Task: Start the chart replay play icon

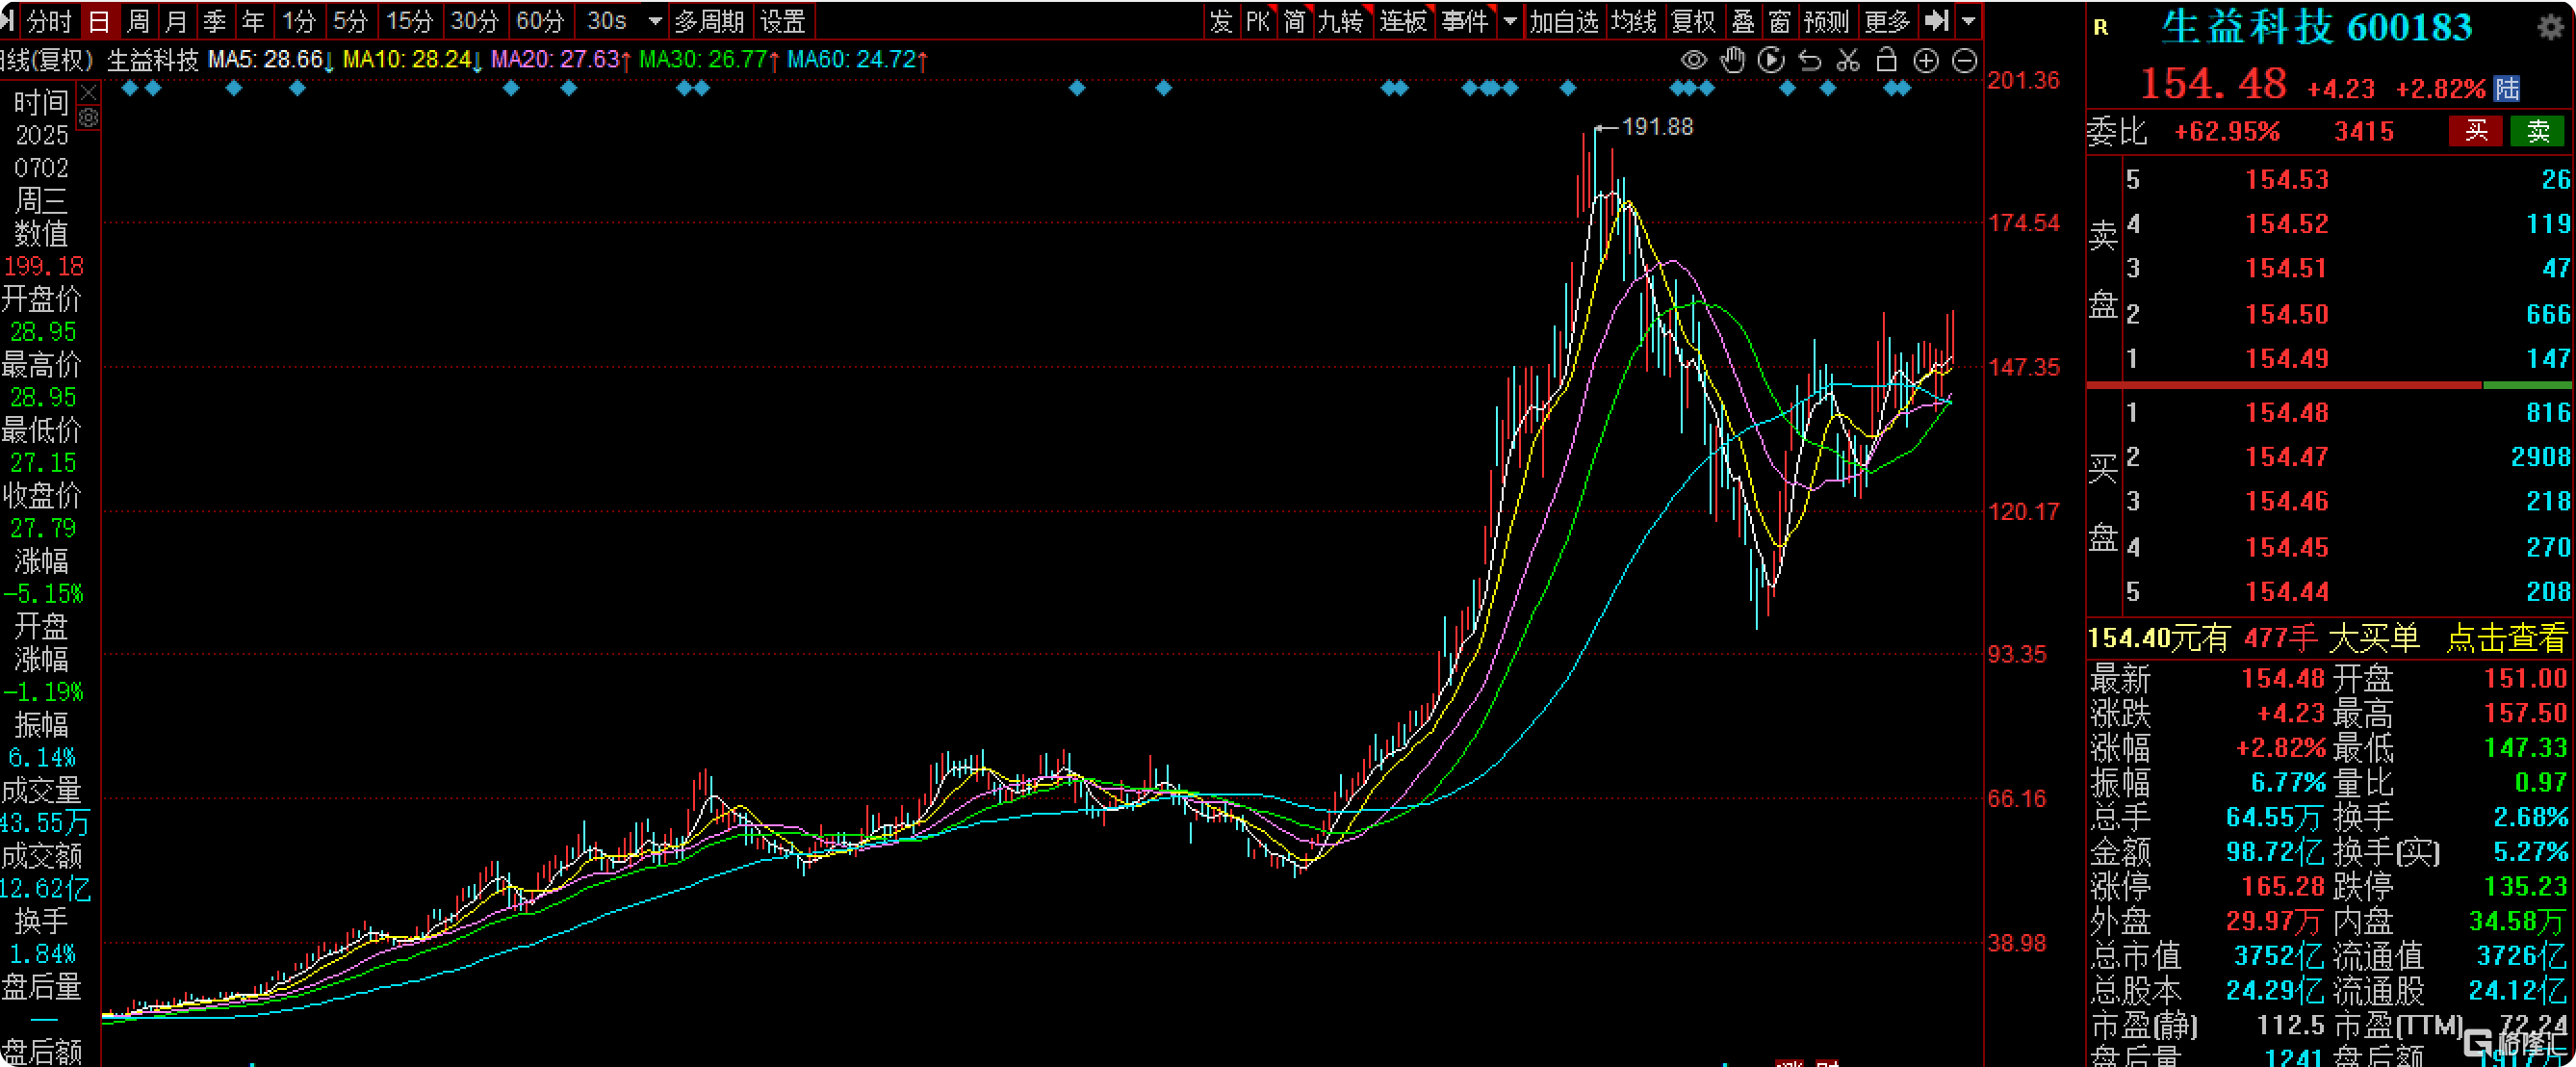Action: [x=1771, y=61]
